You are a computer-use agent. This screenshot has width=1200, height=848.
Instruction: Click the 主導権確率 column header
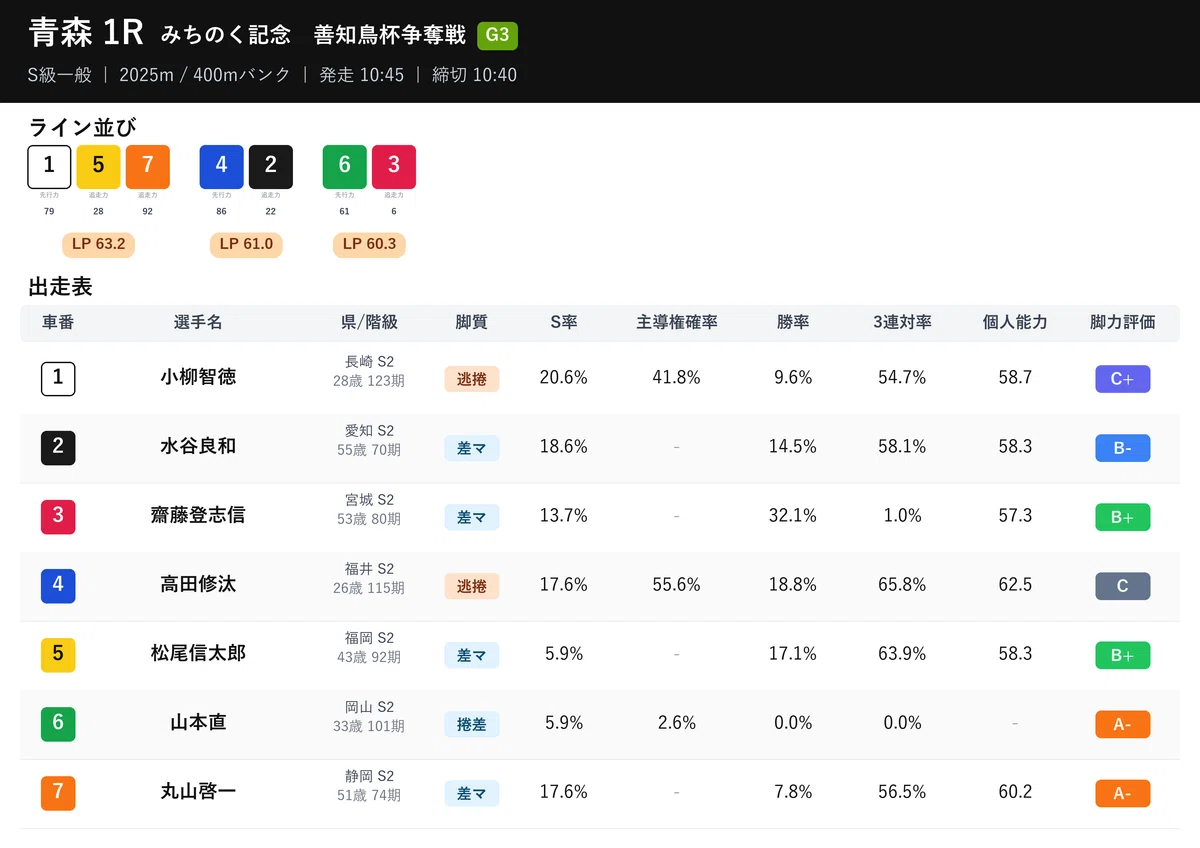[677, 323]
